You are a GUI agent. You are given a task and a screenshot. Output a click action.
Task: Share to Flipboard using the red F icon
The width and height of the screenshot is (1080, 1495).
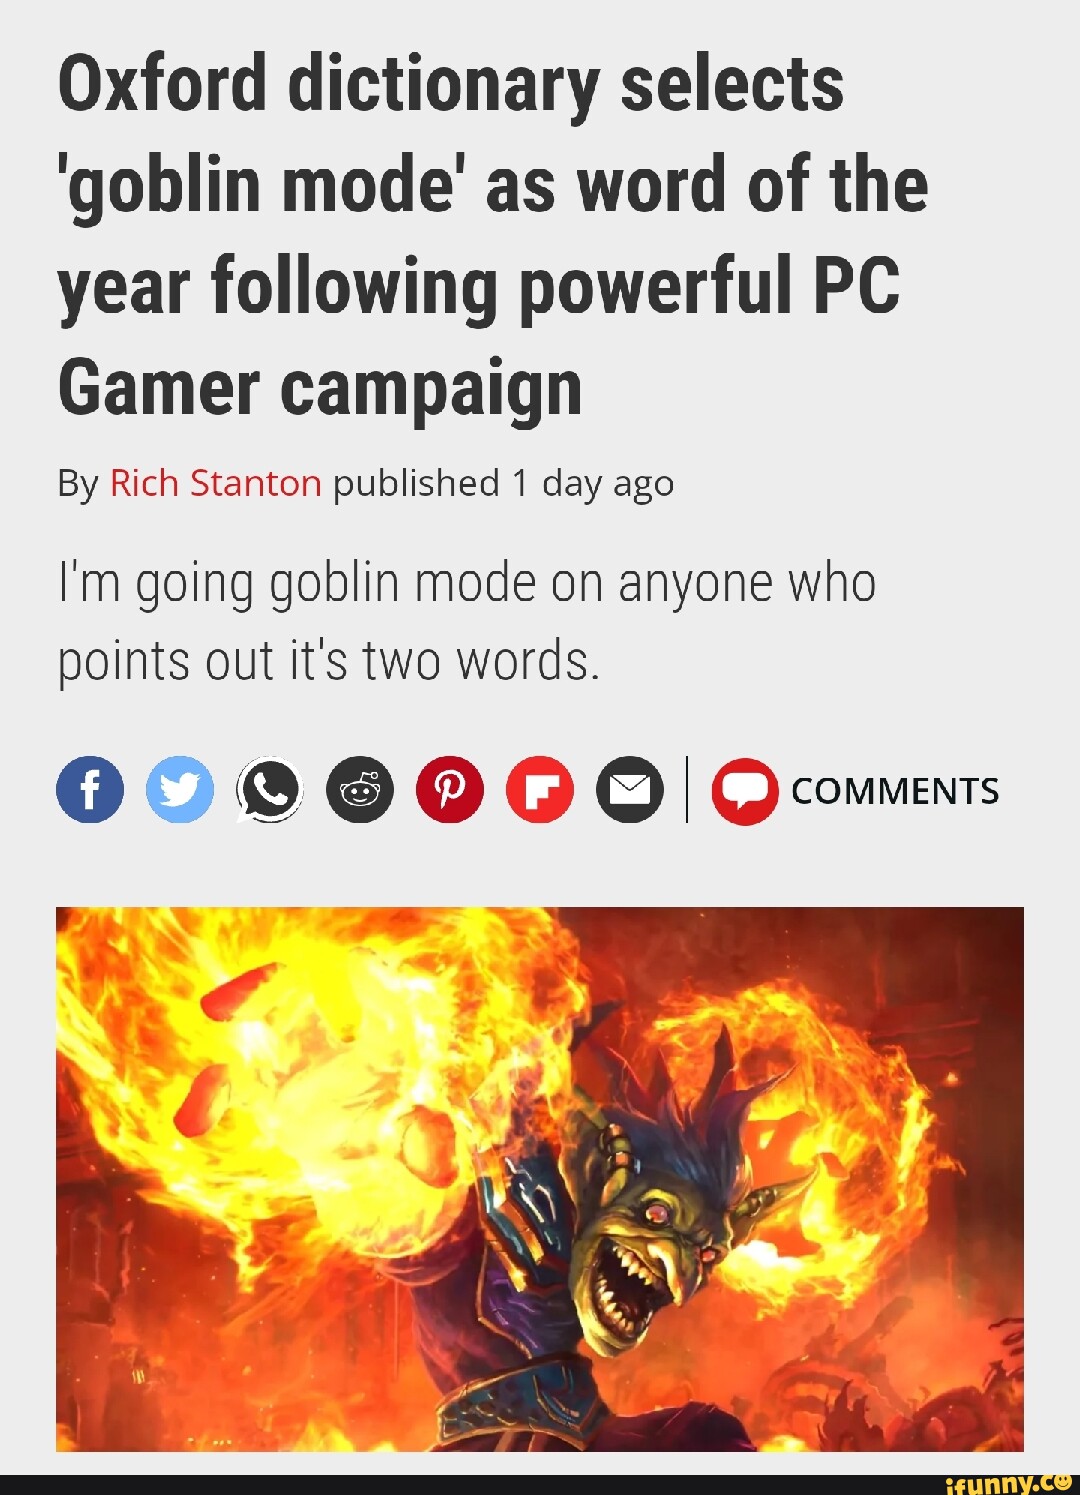540,790
